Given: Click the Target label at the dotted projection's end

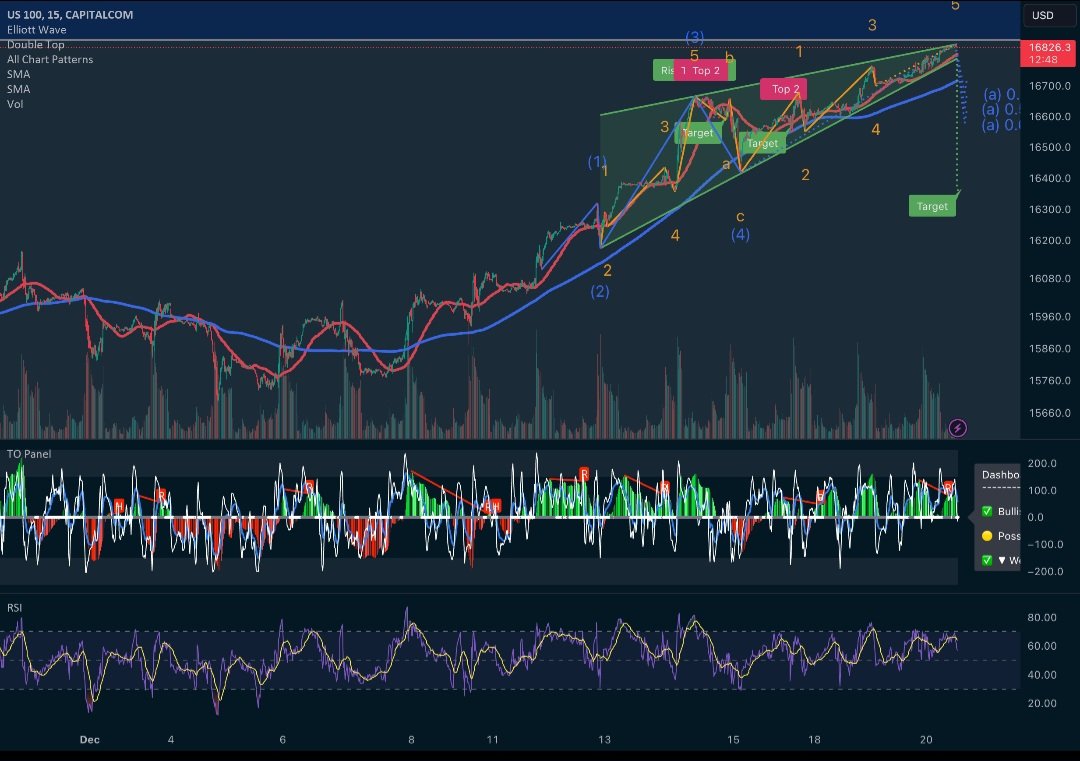Looking at the screenshot, I should click(x=932, y=206).
